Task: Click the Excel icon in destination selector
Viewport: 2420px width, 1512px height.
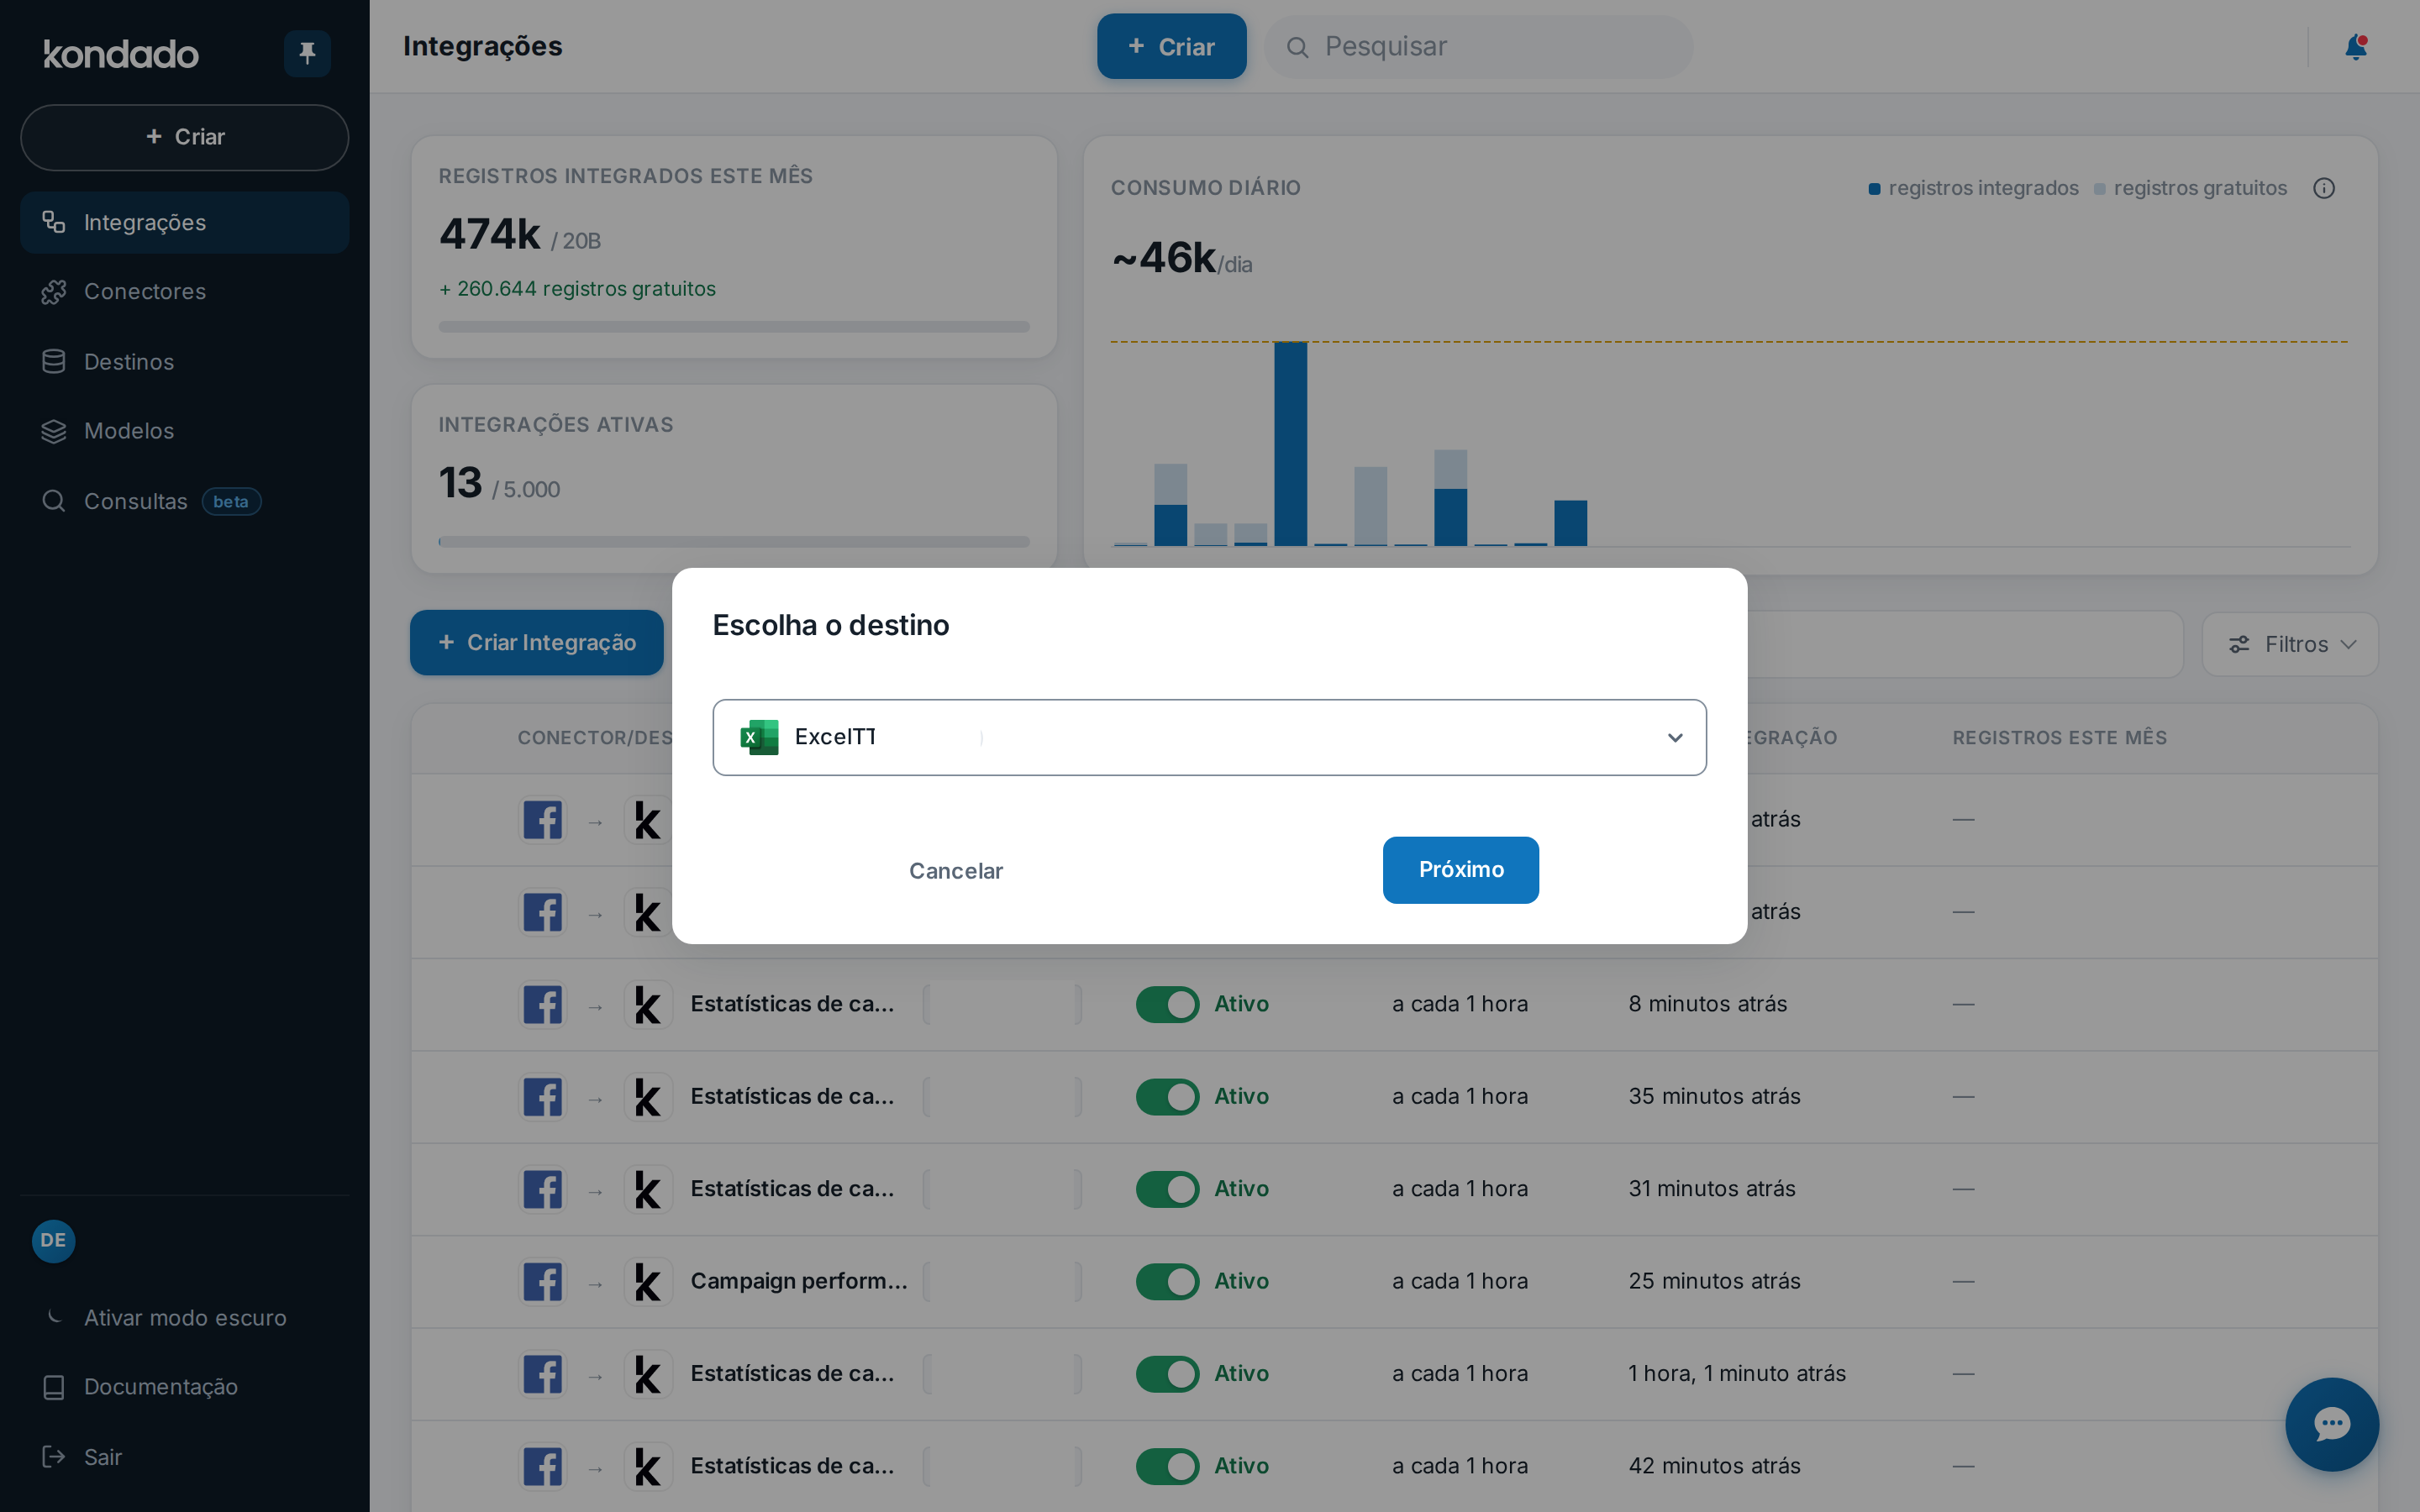Action: 759,737
